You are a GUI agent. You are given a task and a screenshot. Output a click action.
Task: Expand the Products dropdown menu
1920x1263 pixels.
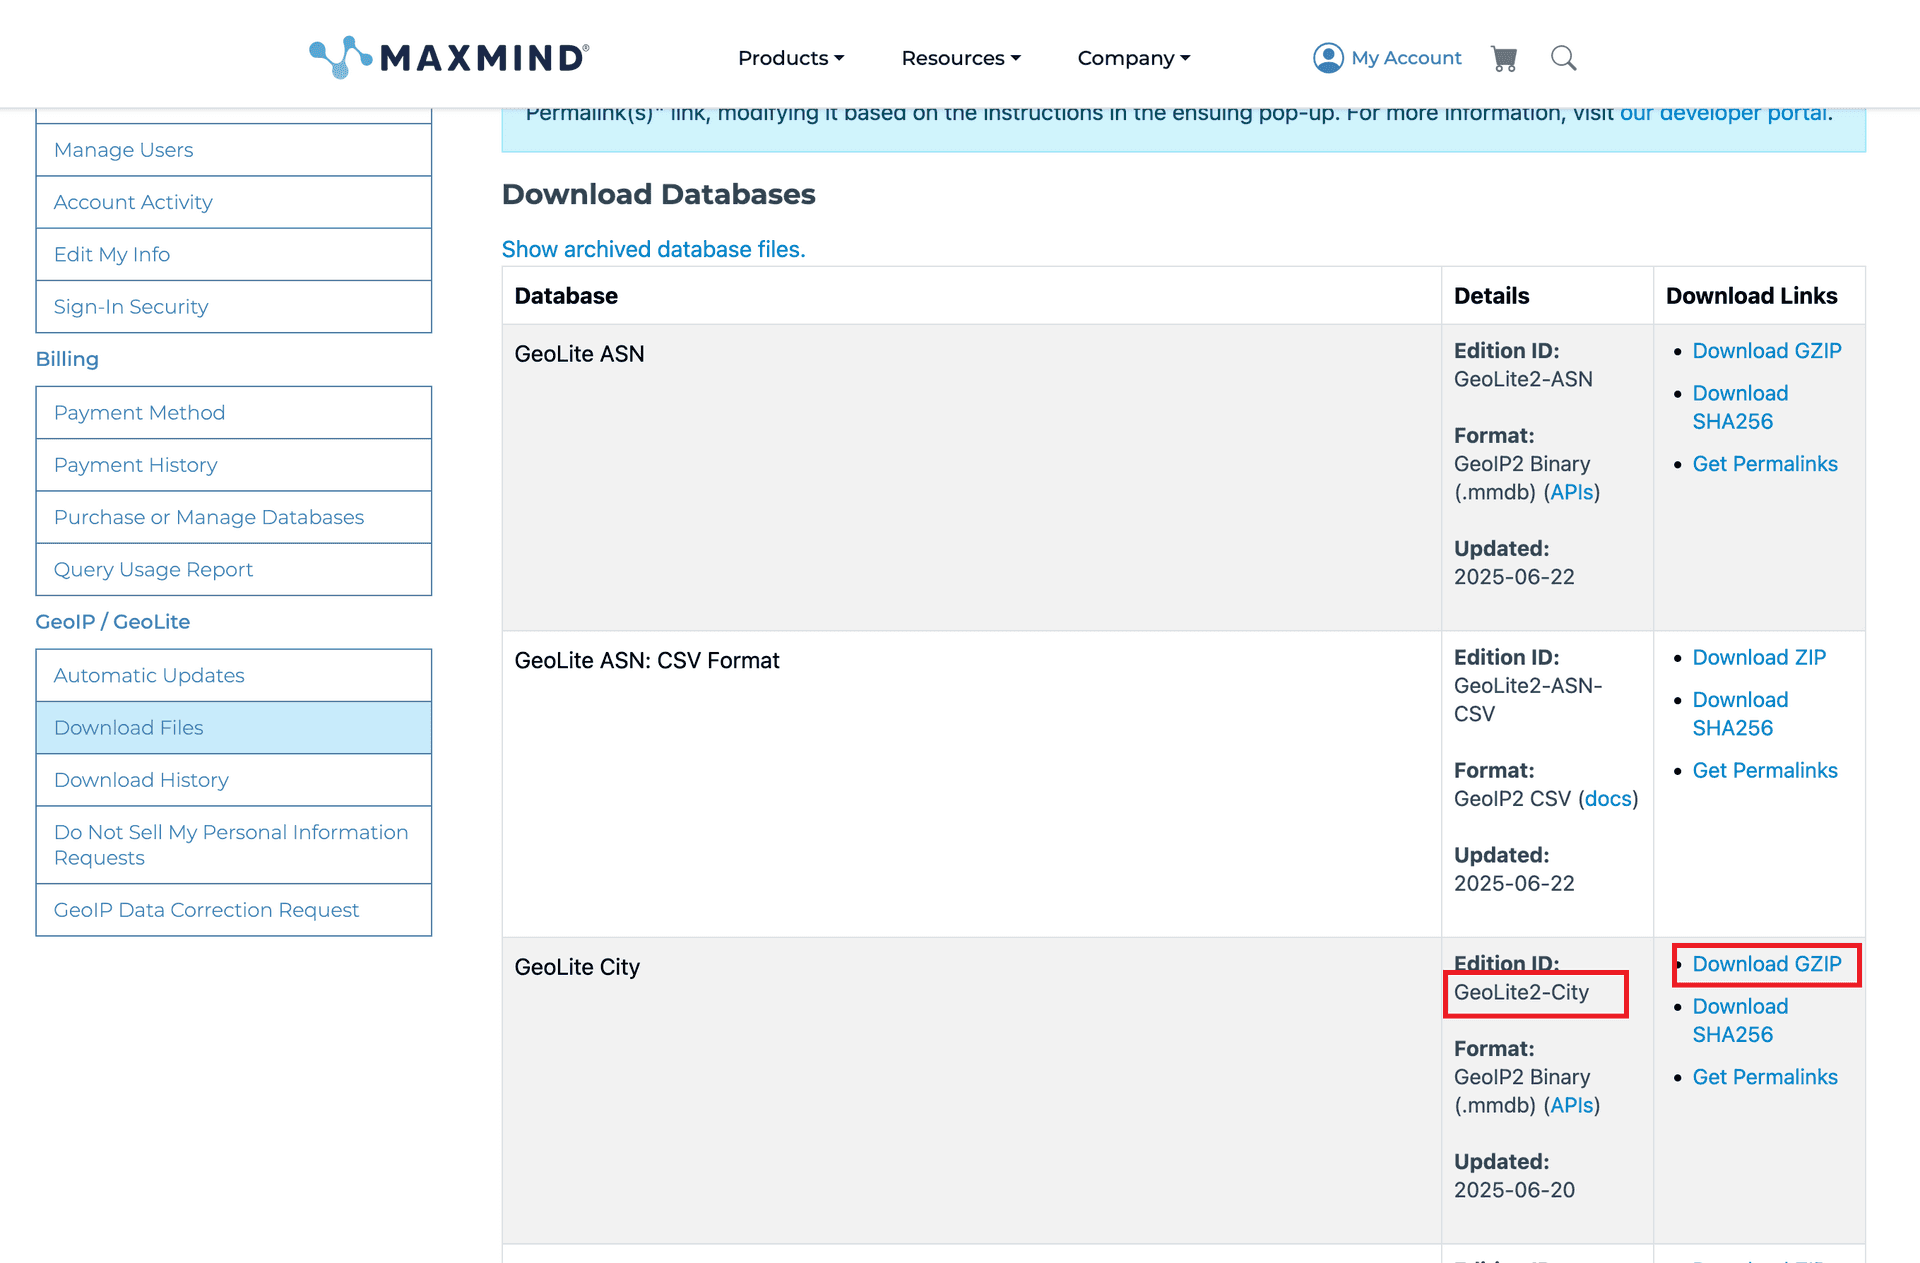point(790,58)
